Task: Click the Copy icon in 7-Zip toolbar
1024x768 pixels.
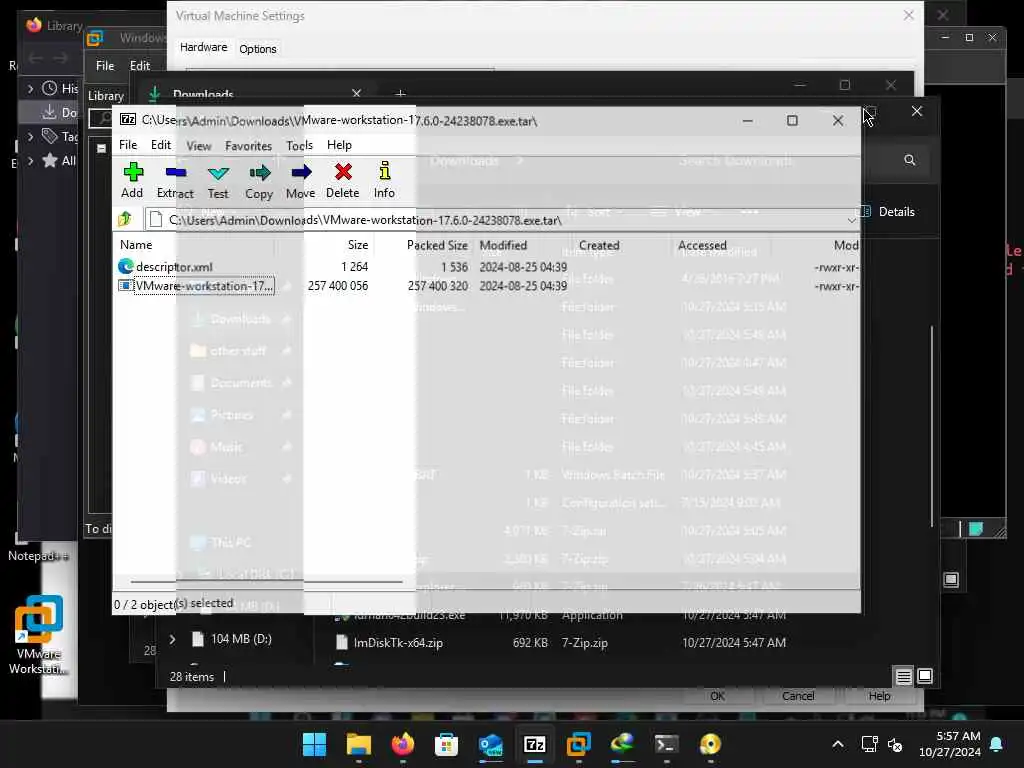Action: [259, 180]
